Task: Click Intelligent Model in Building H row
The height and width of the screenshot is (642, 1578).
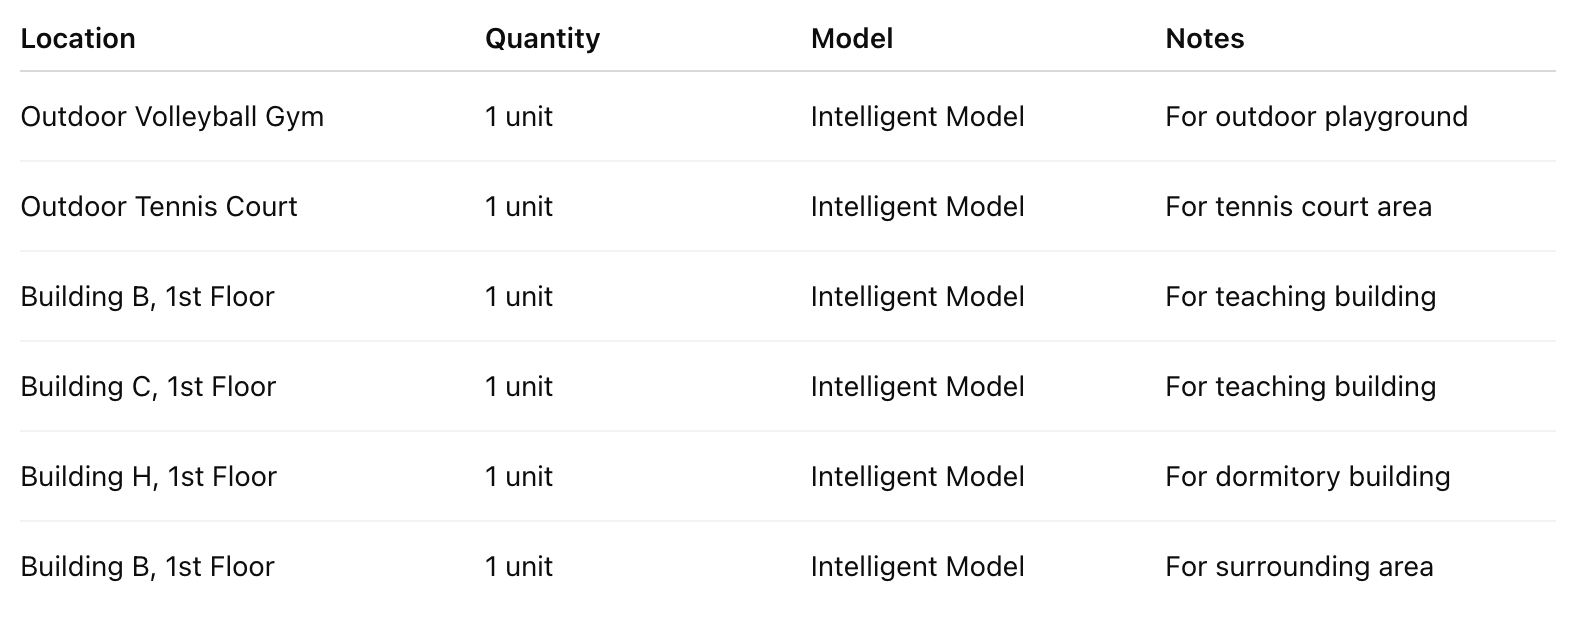Action: tap(917, 477)
